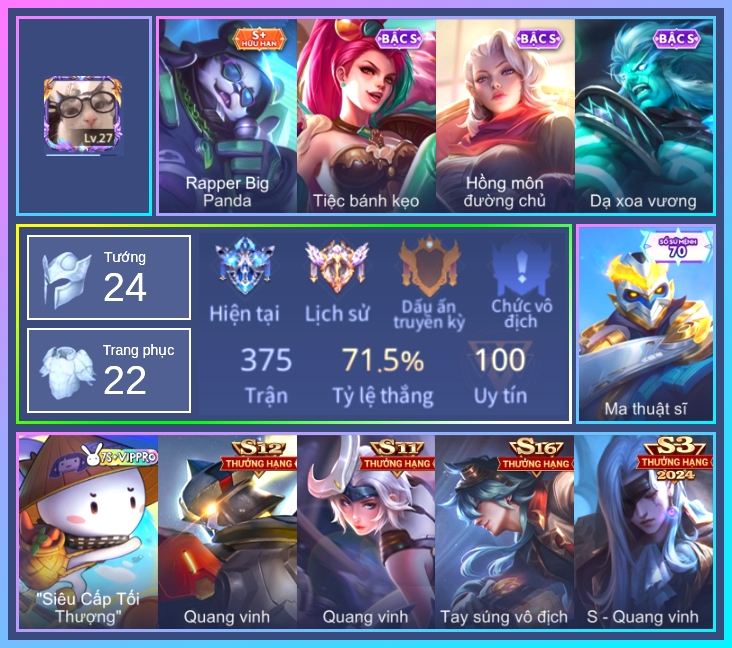
Task: Open the S12 Quang vinh skin card
Action: [227, 532]
